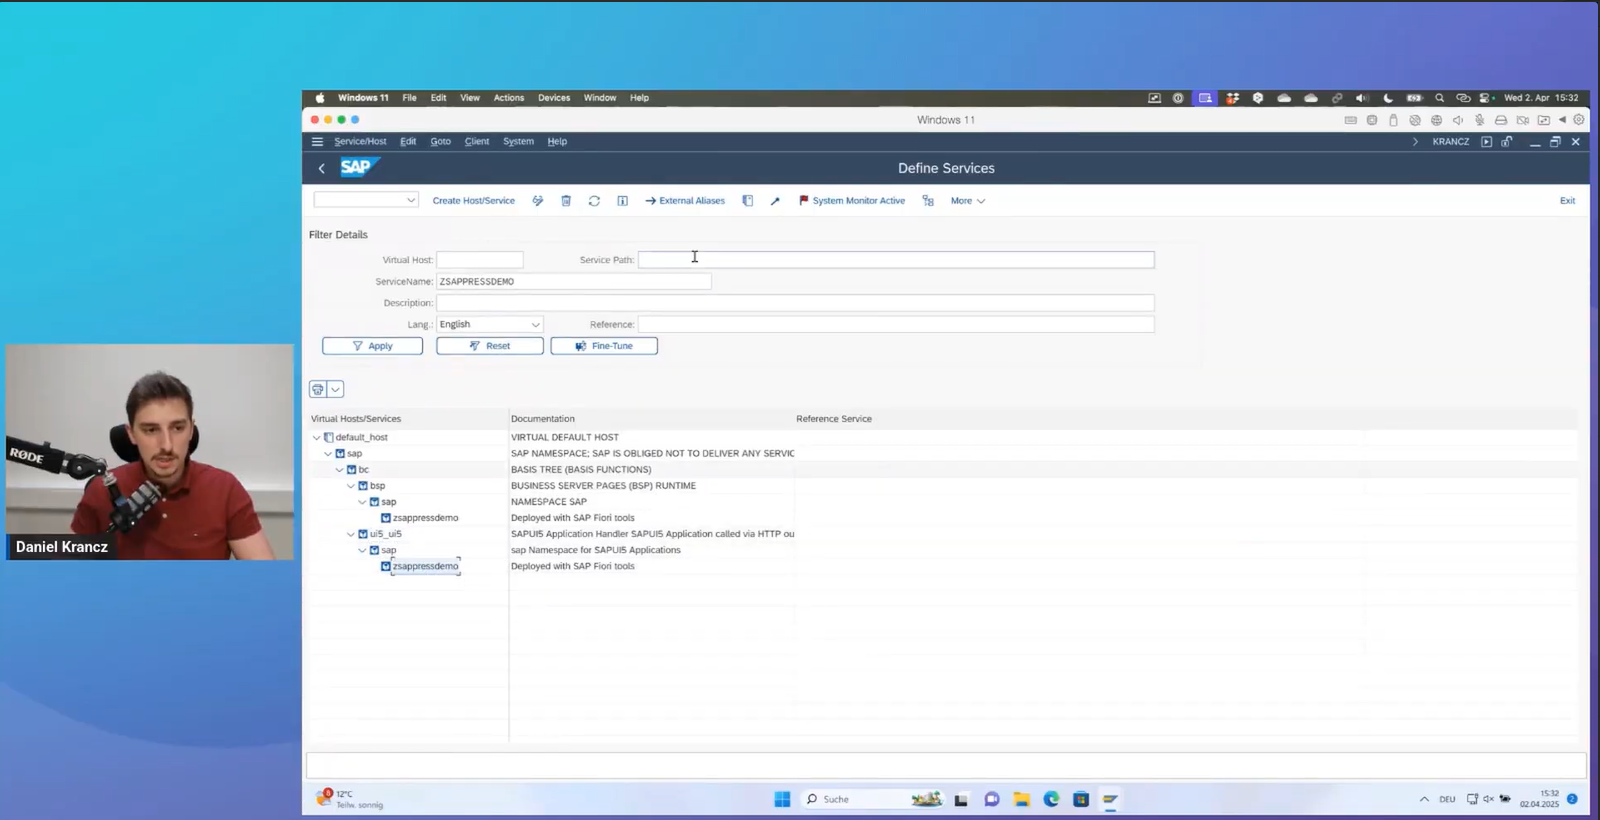This screenshot has width=1600, height=820.
Task: Click the Spotlight search icon in menu bar
Action: pos(1439,98)
